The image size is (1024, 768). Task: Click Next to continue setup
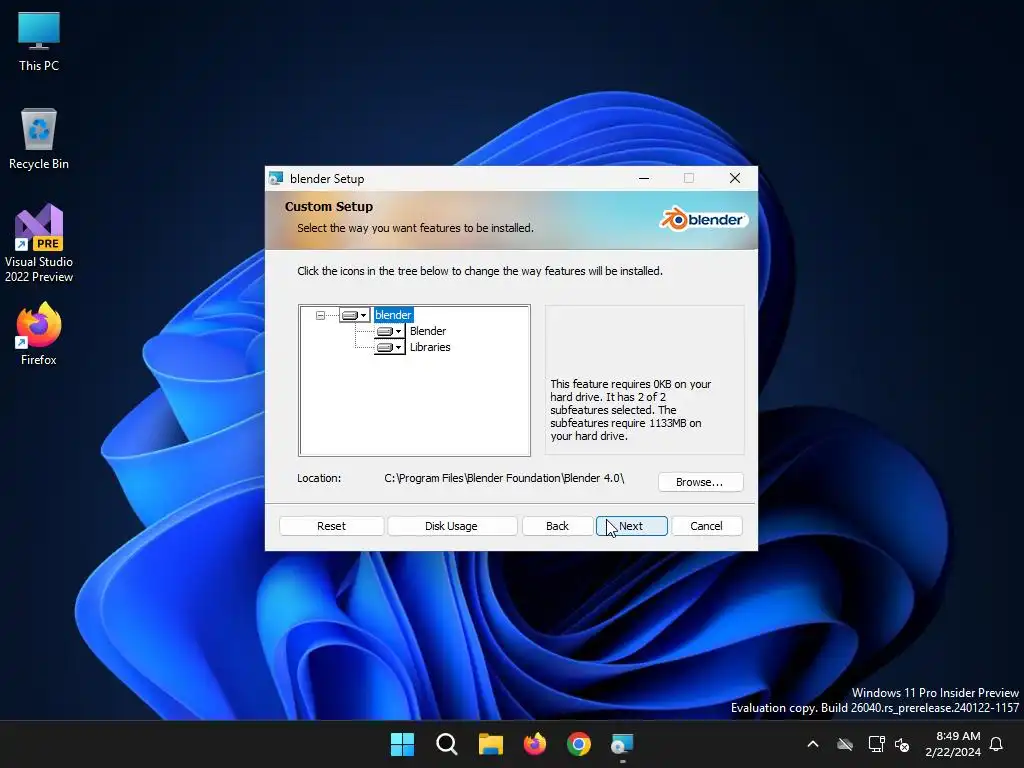pos(632,526)
